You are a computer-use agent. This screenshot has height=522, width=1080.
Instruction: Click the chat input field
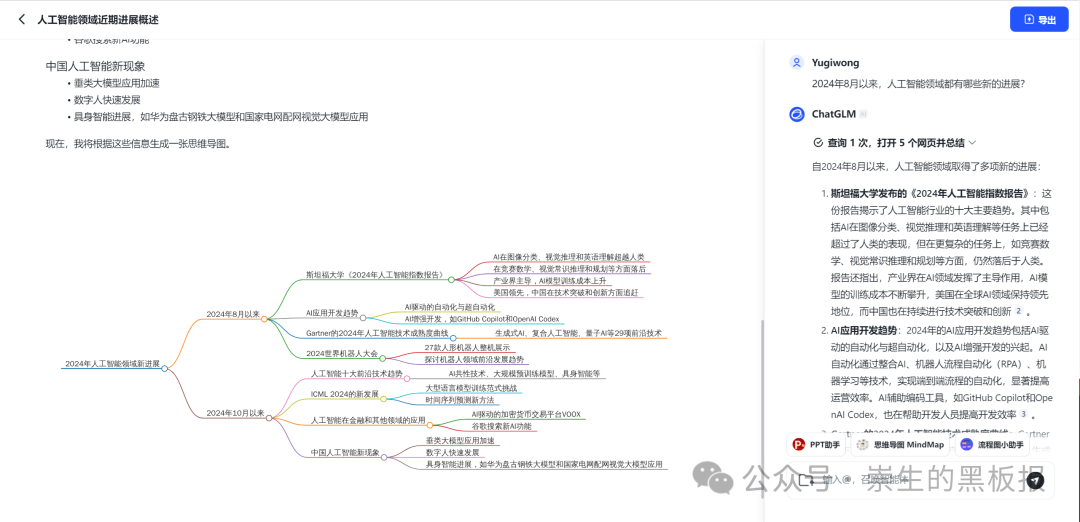pyautogui.click(x=920, y=480)
